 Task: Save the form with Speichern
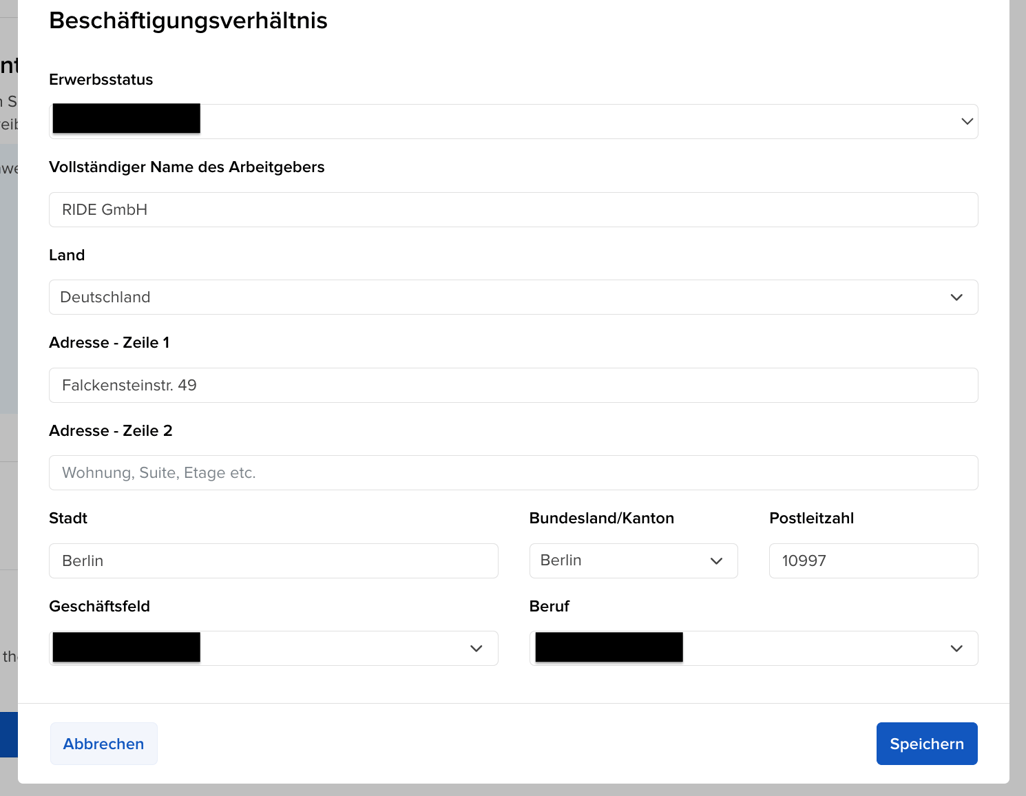pyautogui.click(x=926, y=744)
